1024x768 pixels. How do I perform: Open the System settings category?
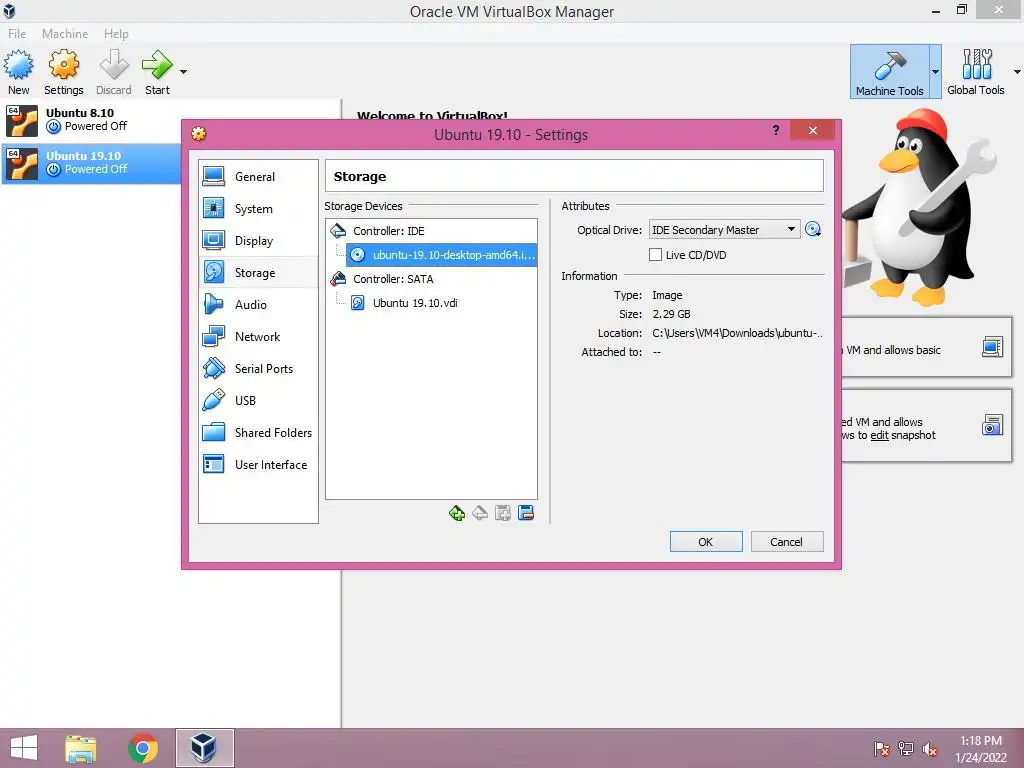[258, 208]
